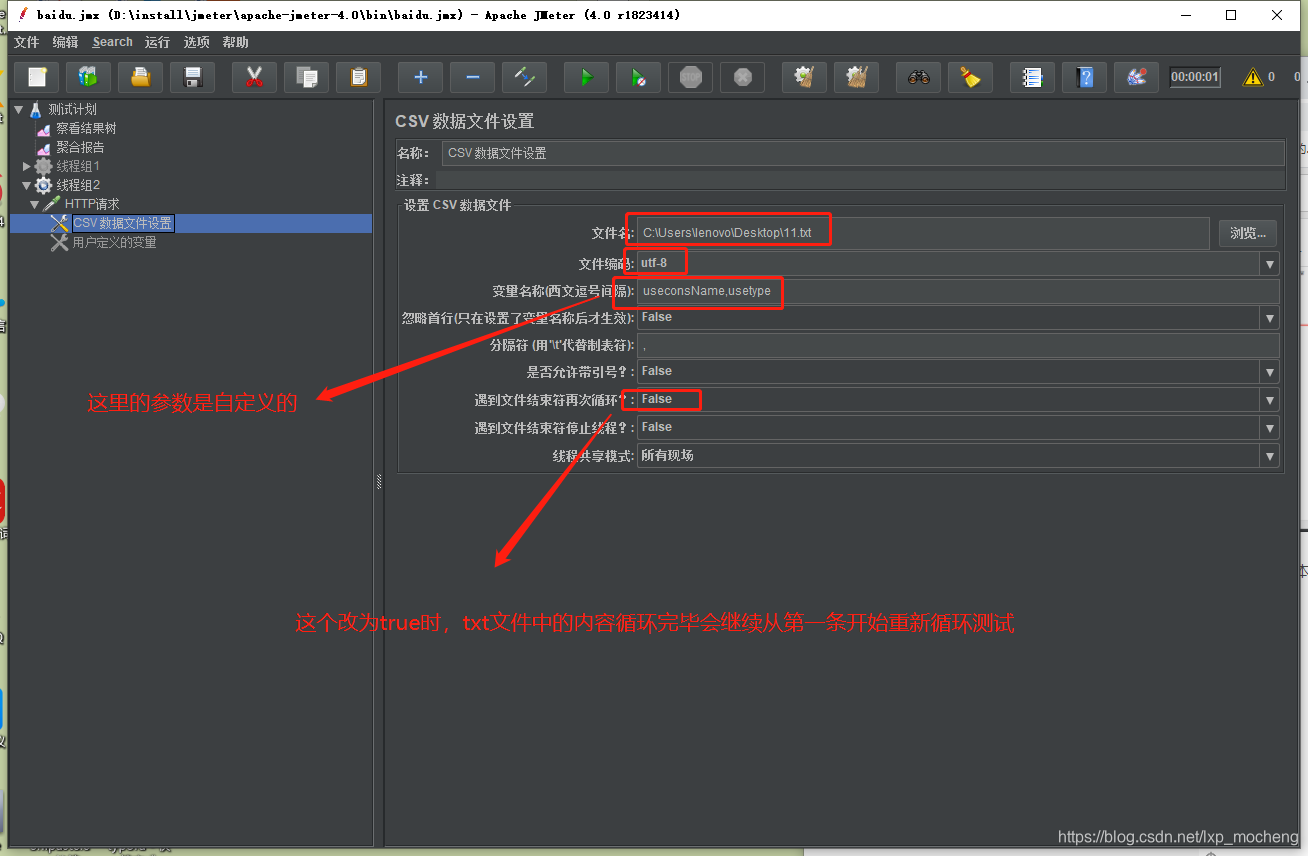Screen dimensions: 1308x856
Task: Open the Search menu
Action: (x=112, y=42)
